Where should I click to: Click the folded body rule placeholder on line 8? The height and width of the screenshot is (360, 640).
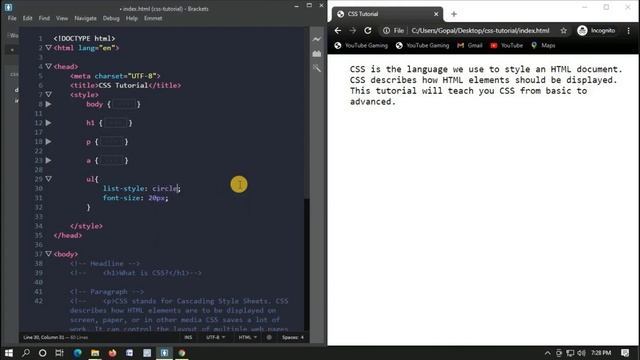pyautogui.click(x=124, y=104)
